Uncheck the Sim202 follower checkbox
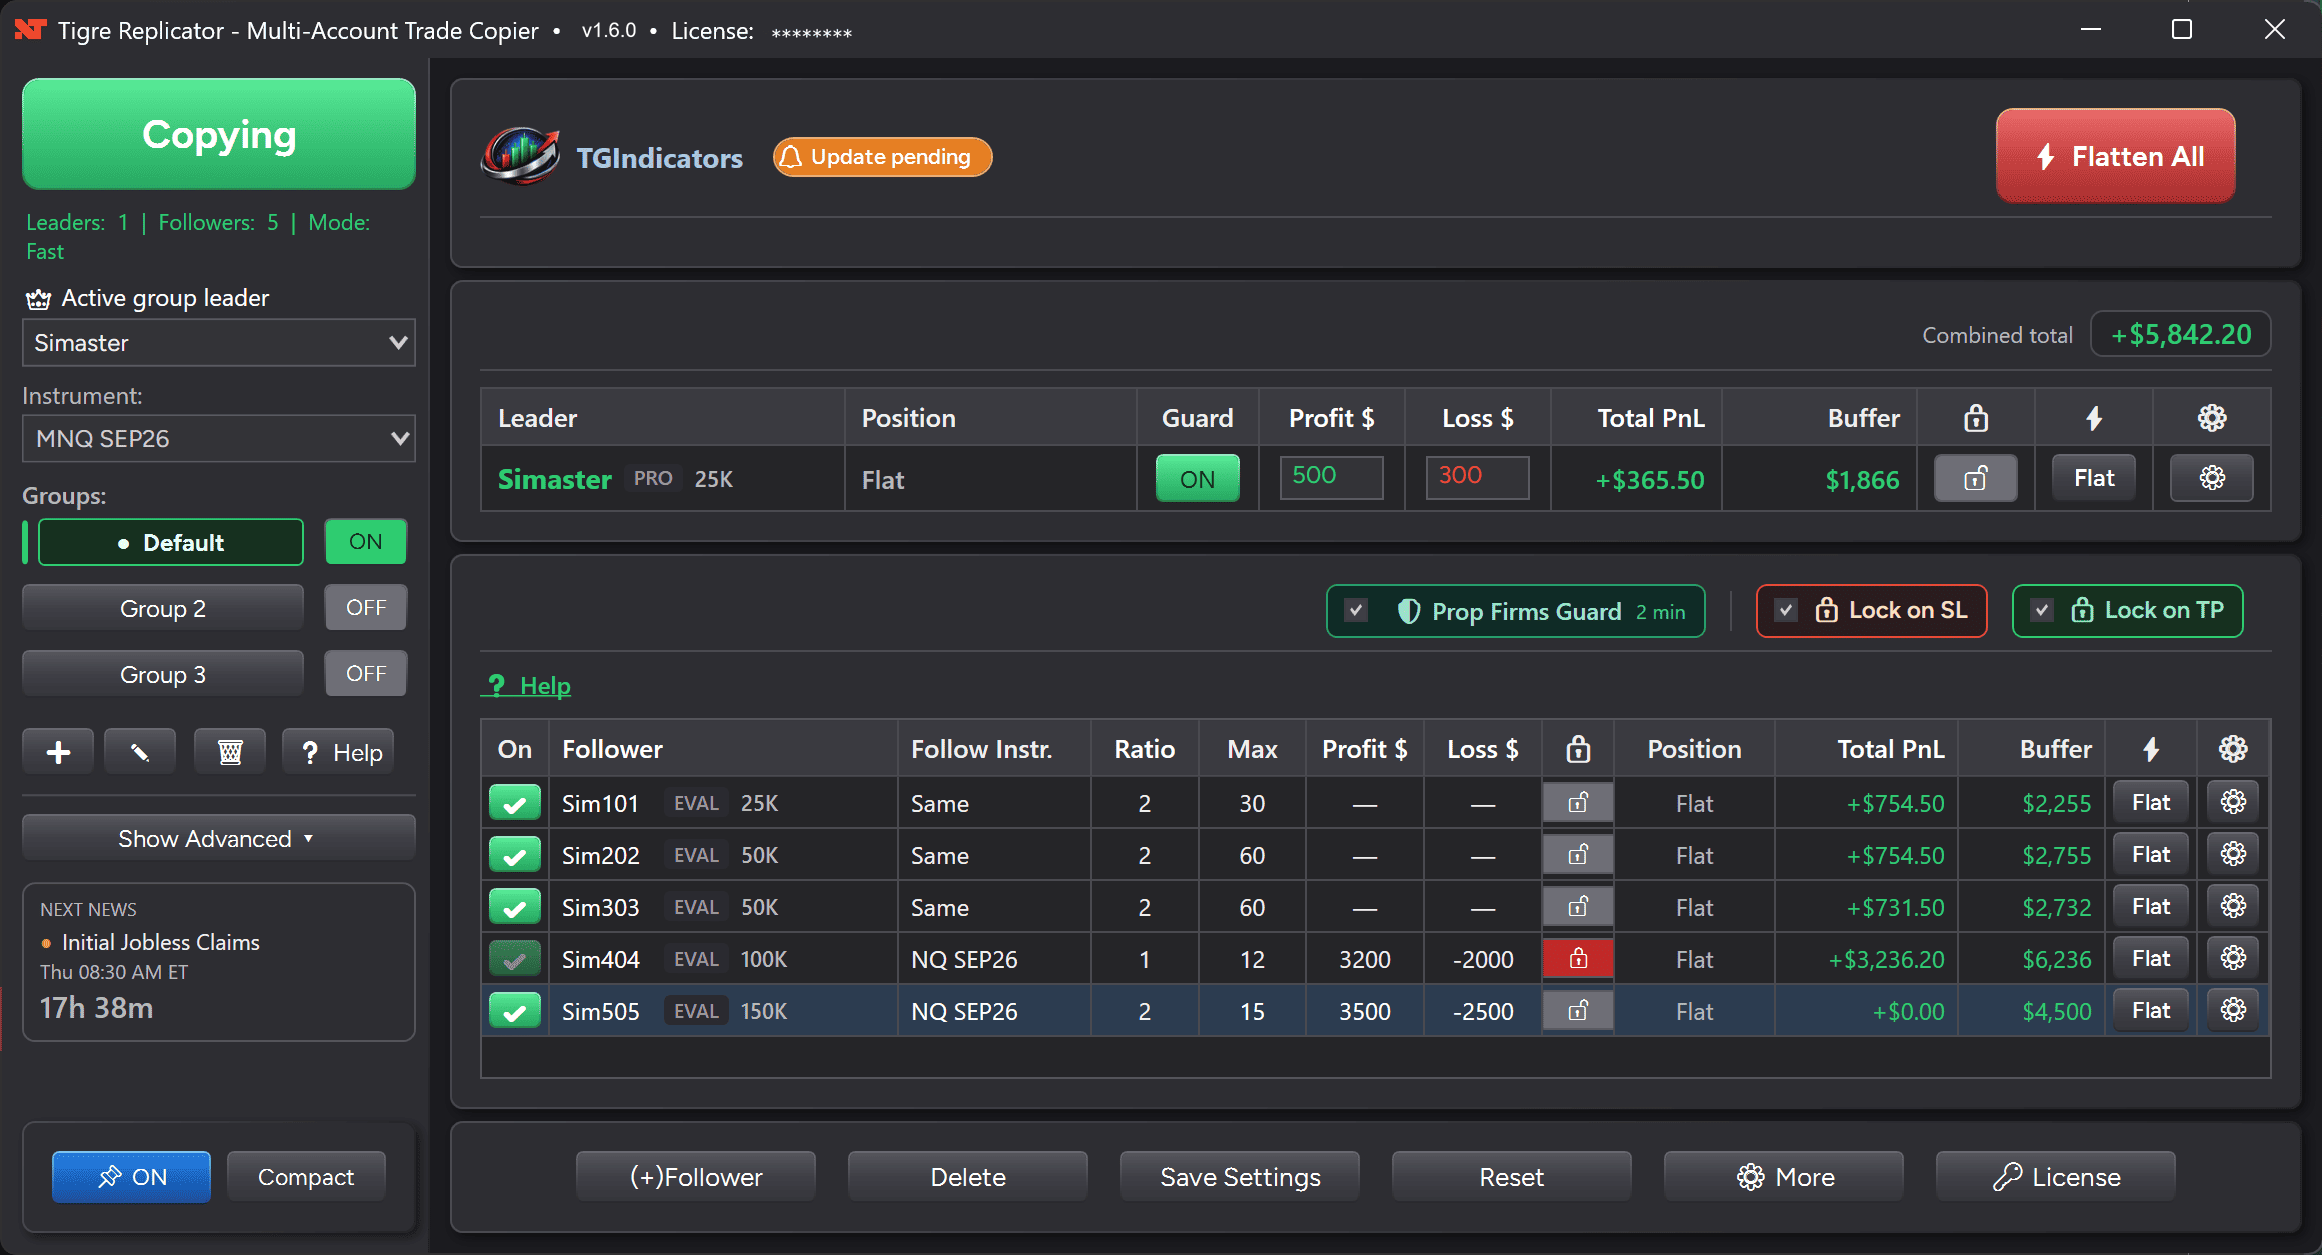 [515, 854]
